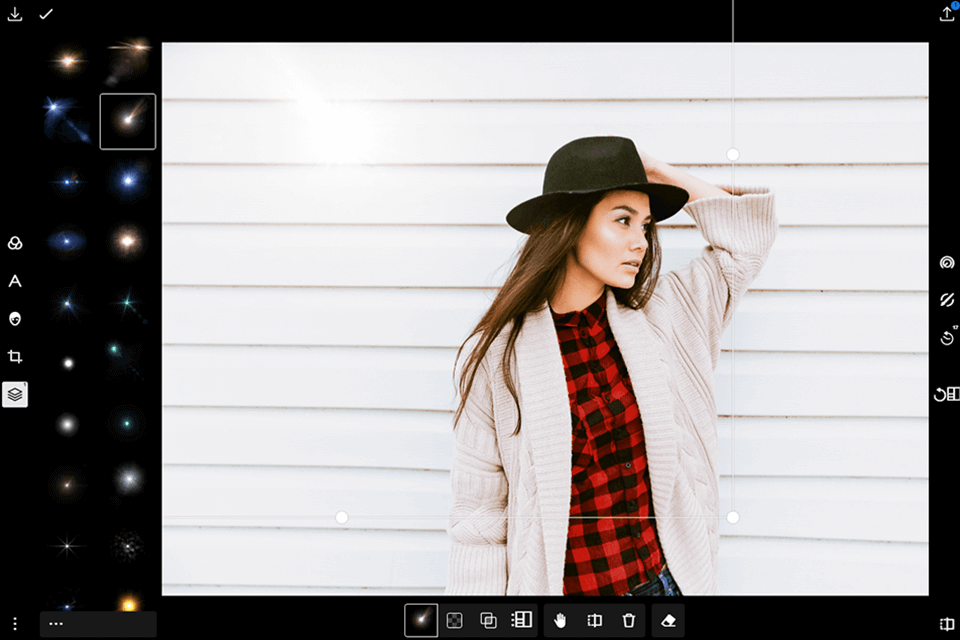Choose the selected comet flare thumbnail
The width and height of the screenshot is (960, 640).
point(127,121)
